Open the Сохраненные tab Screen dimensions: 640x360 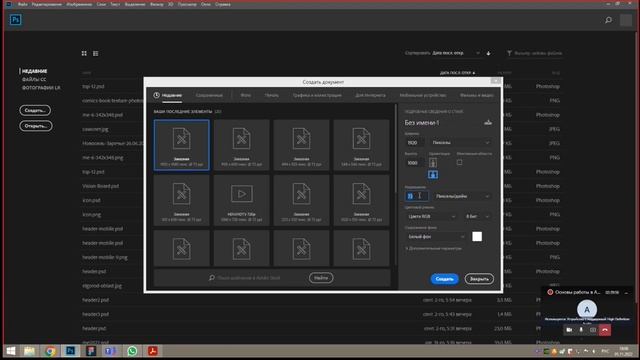tap(209, 95)
